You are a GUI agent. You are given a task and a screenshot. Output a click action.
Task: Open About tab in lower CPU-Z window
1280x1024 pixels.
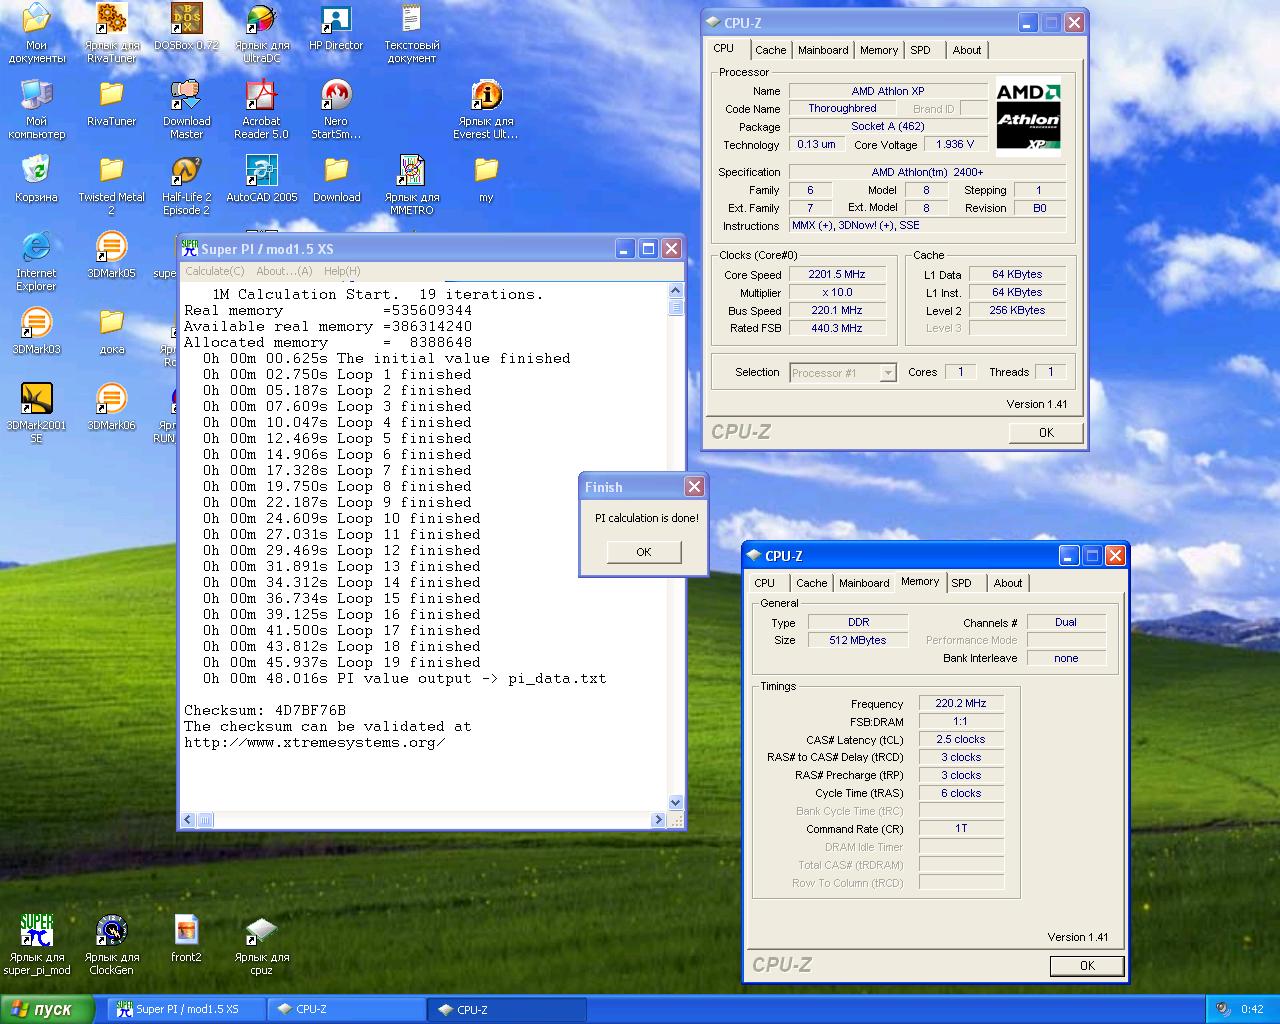[x=1008, y=583]
